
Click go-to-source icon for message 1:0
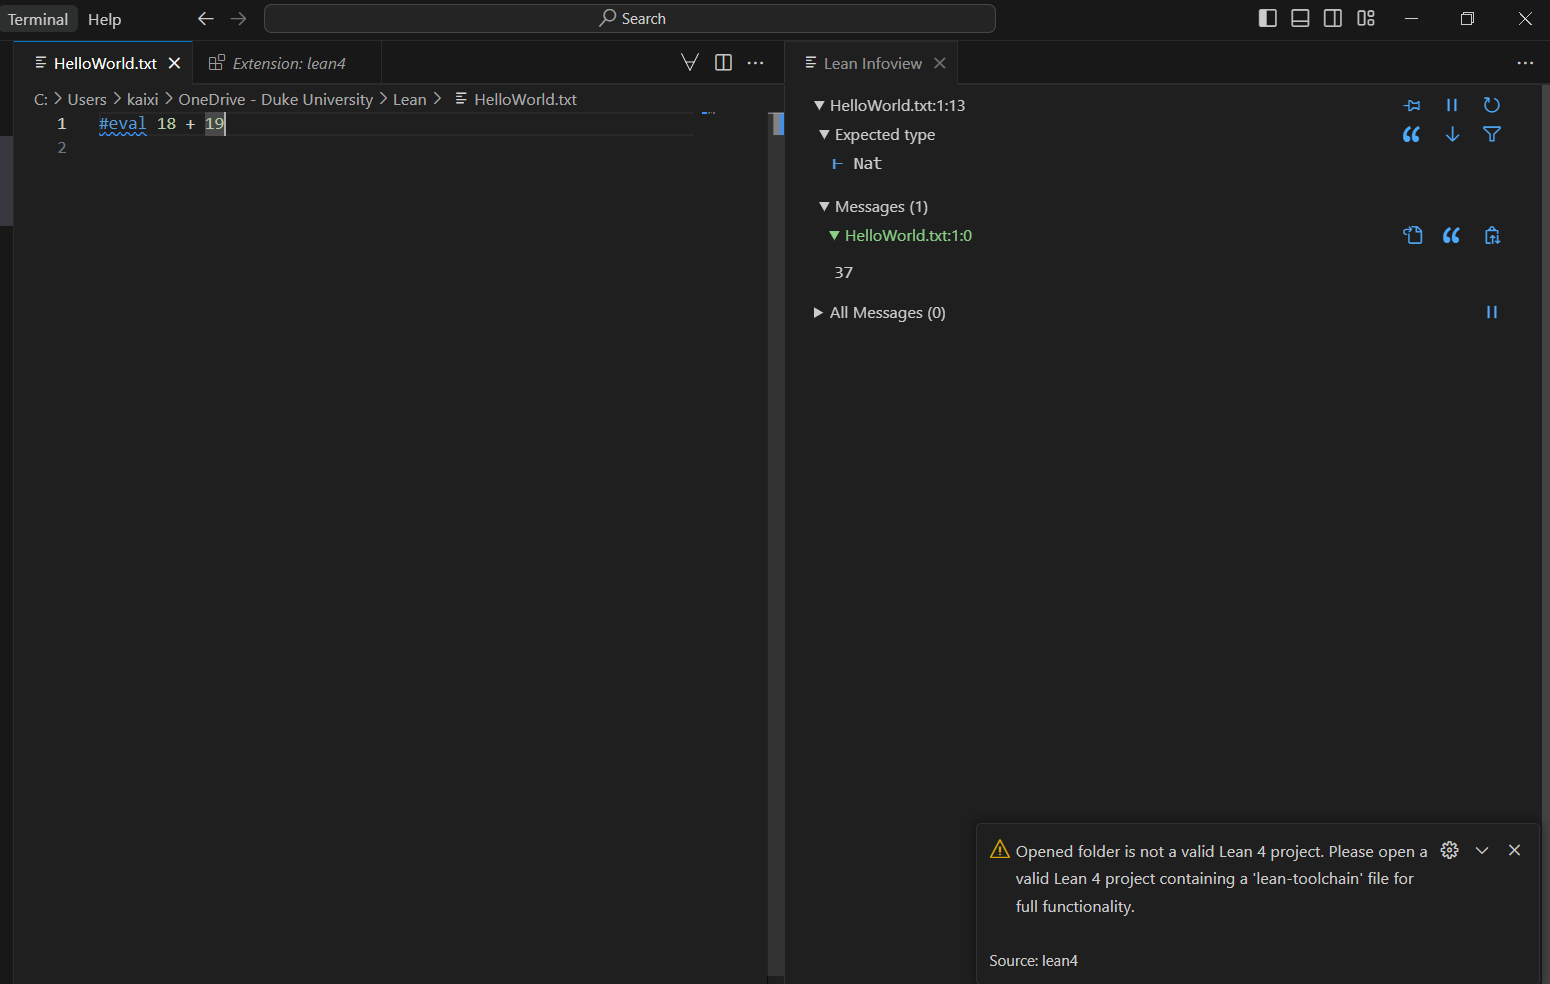pos(1412,235)
